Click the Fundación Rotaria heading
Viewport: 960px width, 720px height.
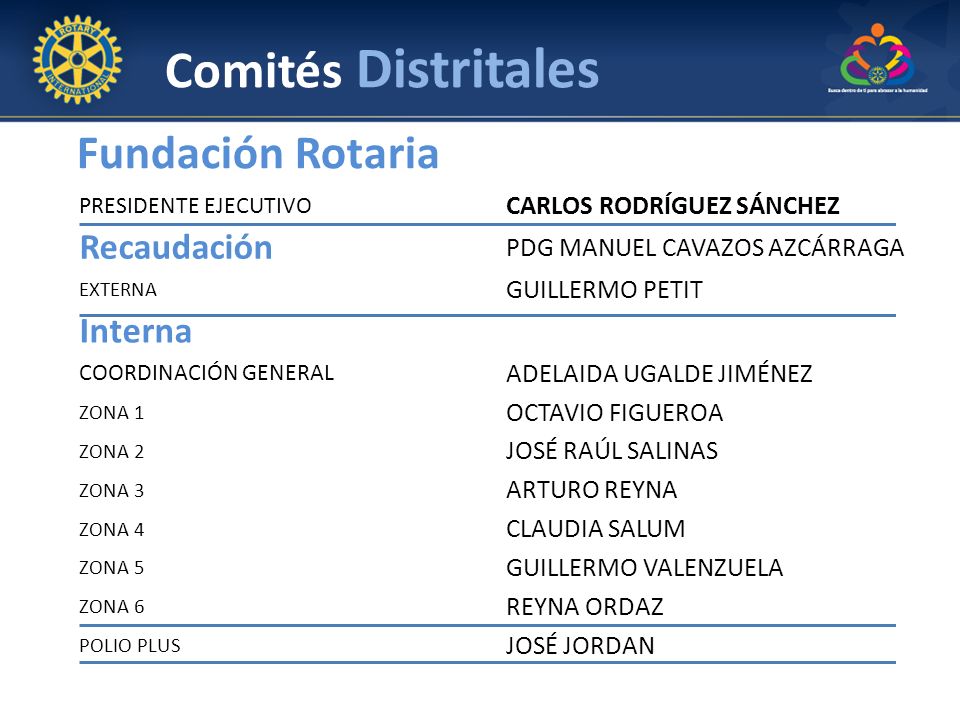(258, 152)
